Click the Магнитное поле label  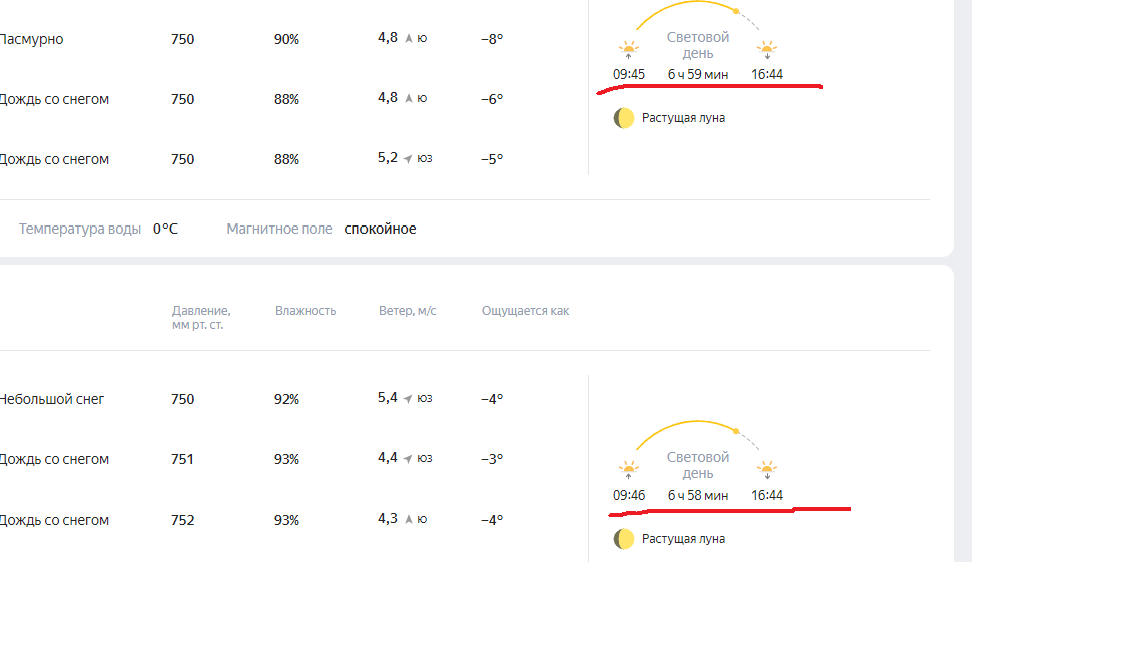click(x=279, y=229)
